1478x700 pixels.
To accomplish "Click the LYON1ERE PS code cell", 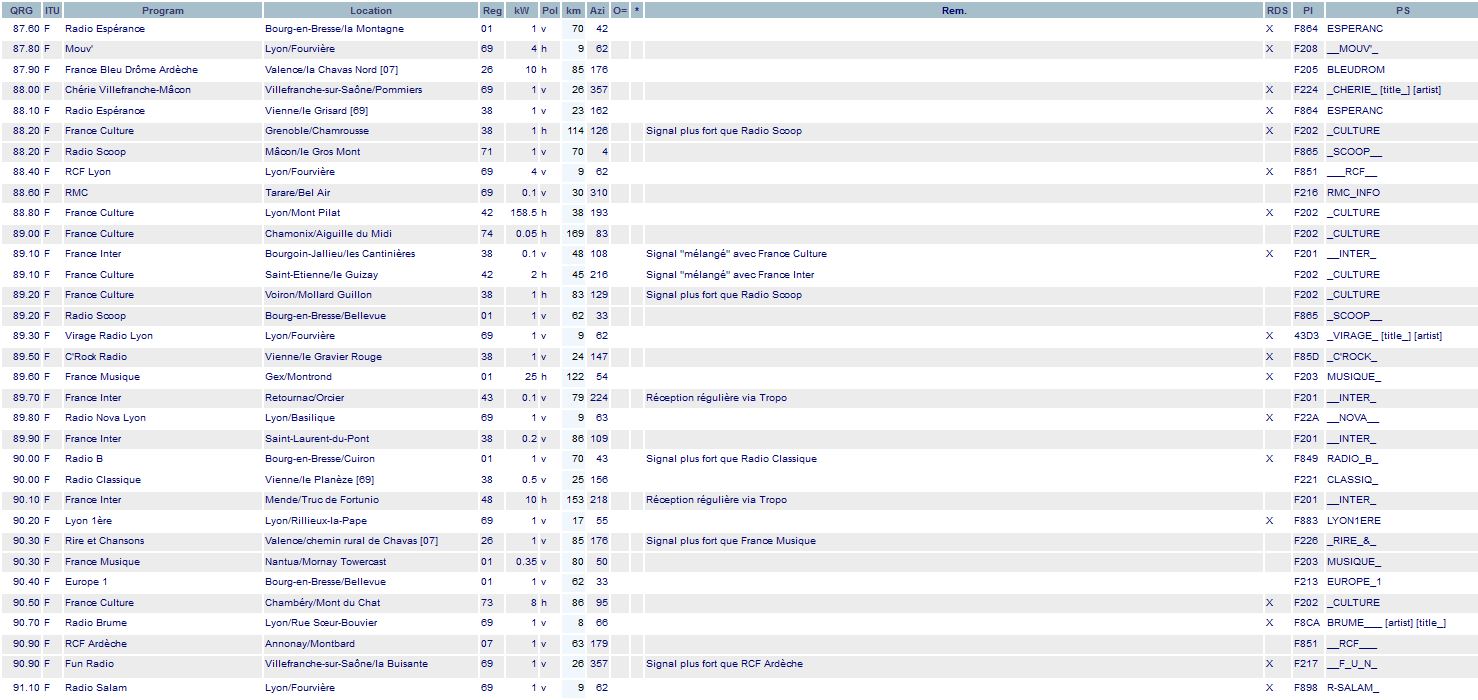I will 1353,521.
